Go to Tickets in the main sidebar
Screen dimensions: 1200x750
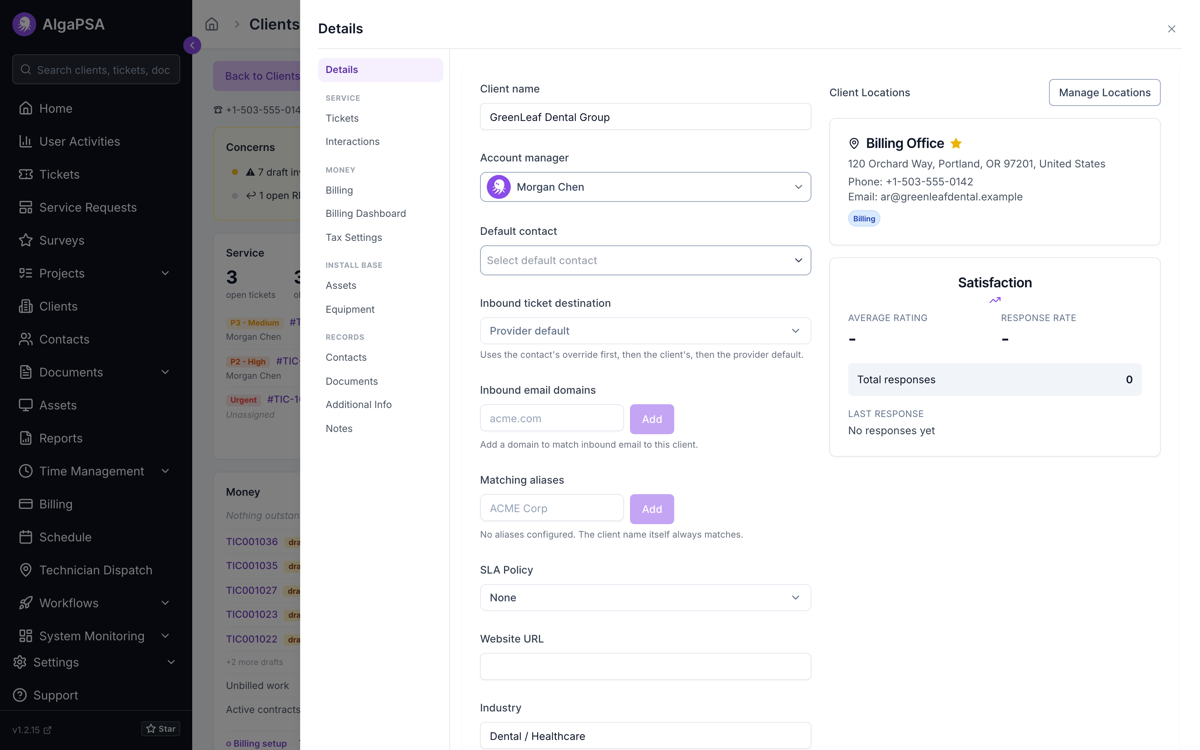click(x=59, y=174)
